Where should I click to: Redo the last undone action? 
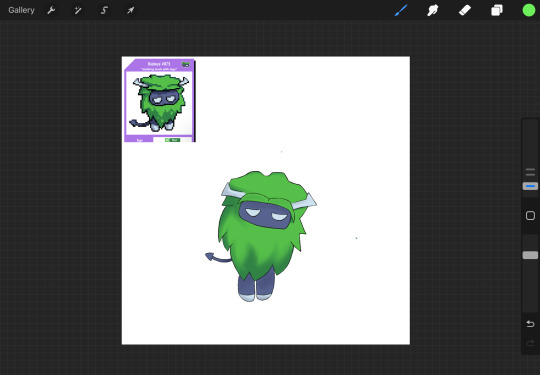pos(530,343)
